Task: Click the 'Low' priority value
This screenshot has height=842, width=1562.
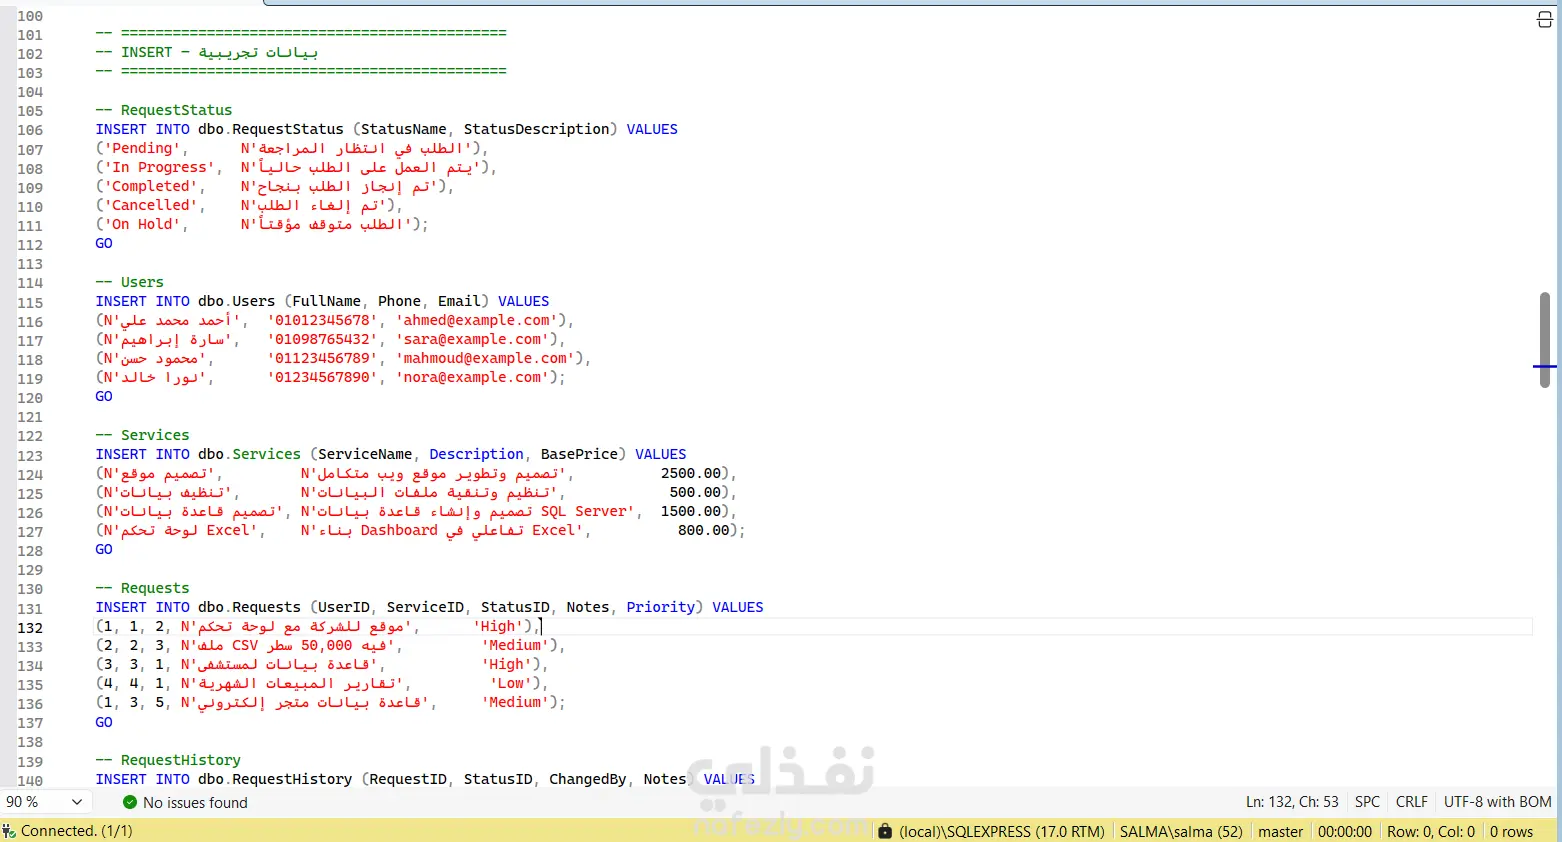Action: point(512,683)
